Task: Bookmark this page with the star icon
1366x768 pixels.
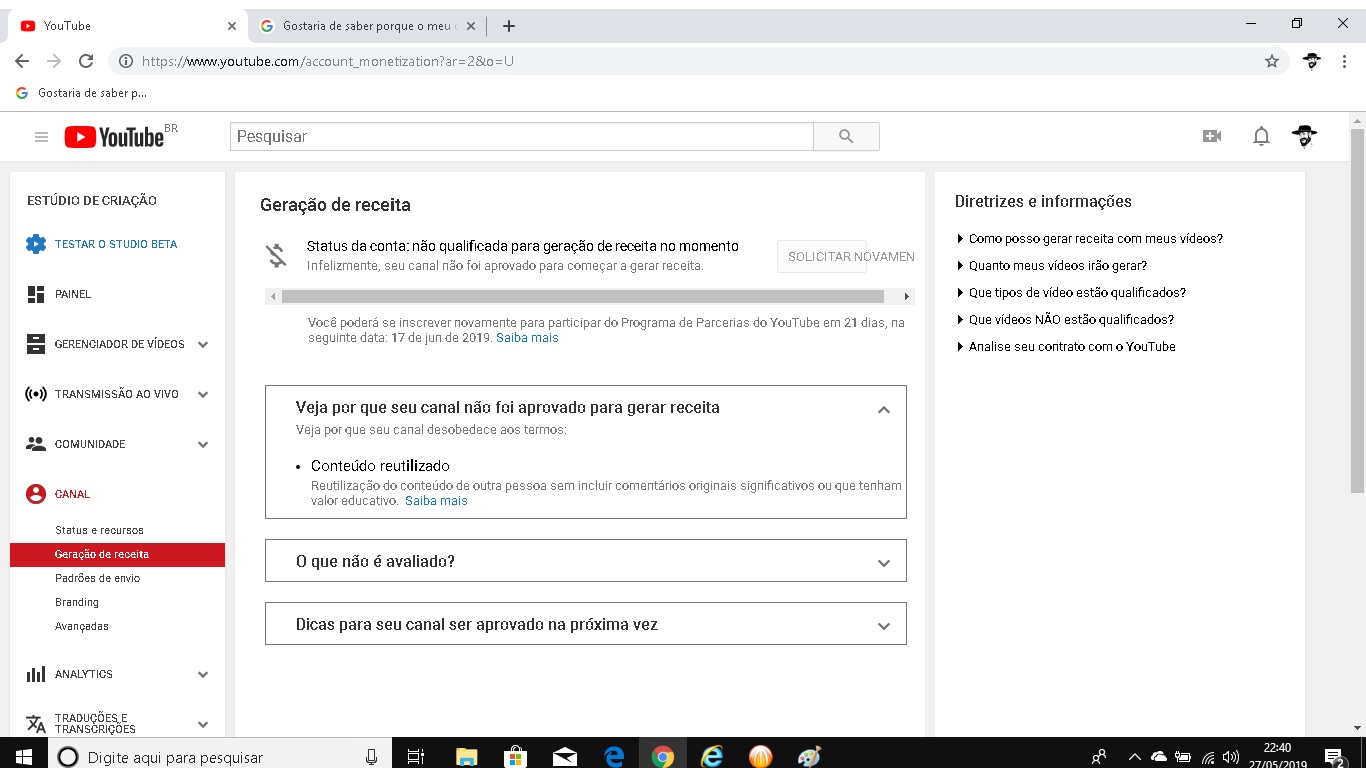Action: coord(1272,61)
